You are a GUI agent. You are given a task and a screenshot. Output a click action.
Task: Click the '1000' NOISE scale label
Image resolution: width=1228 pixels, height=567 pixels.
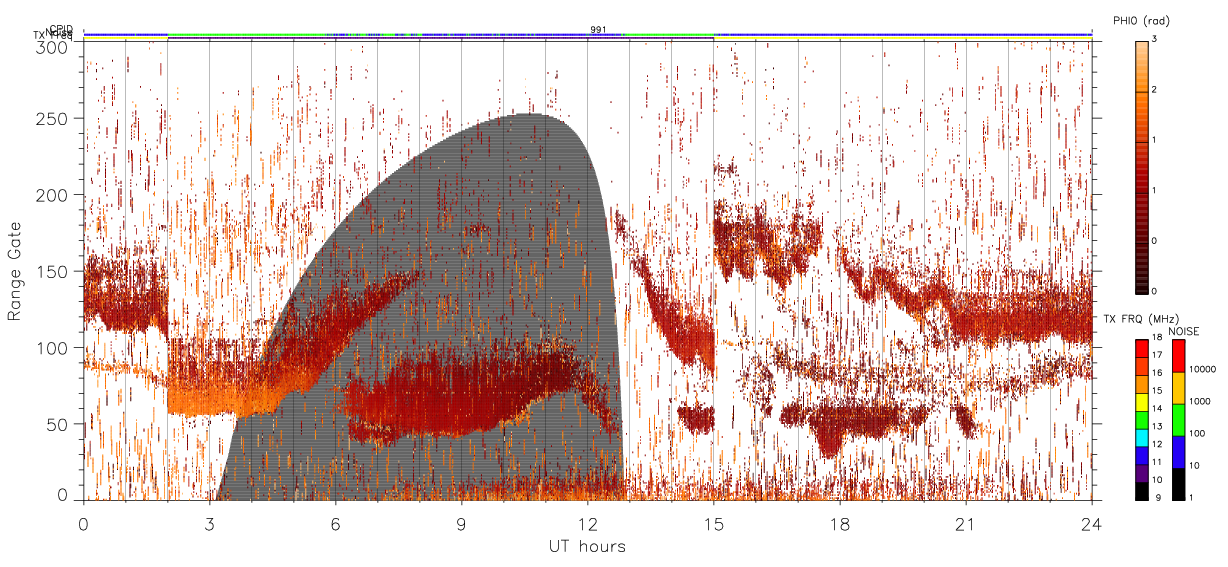(1200, 400)
